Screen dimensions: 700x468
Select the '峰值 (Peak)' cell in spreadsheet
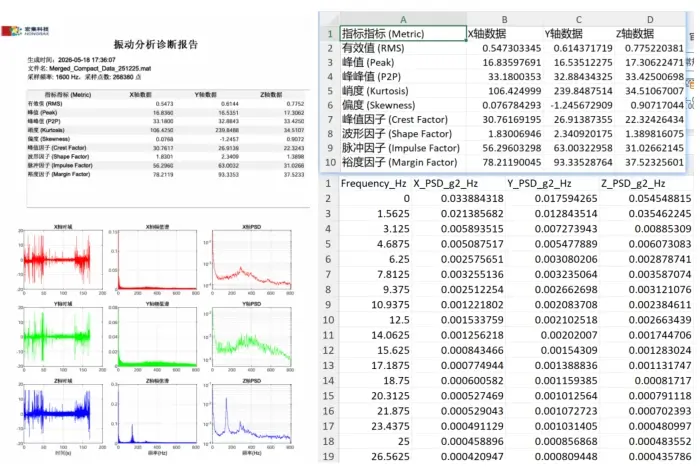[x=403, y=62]
